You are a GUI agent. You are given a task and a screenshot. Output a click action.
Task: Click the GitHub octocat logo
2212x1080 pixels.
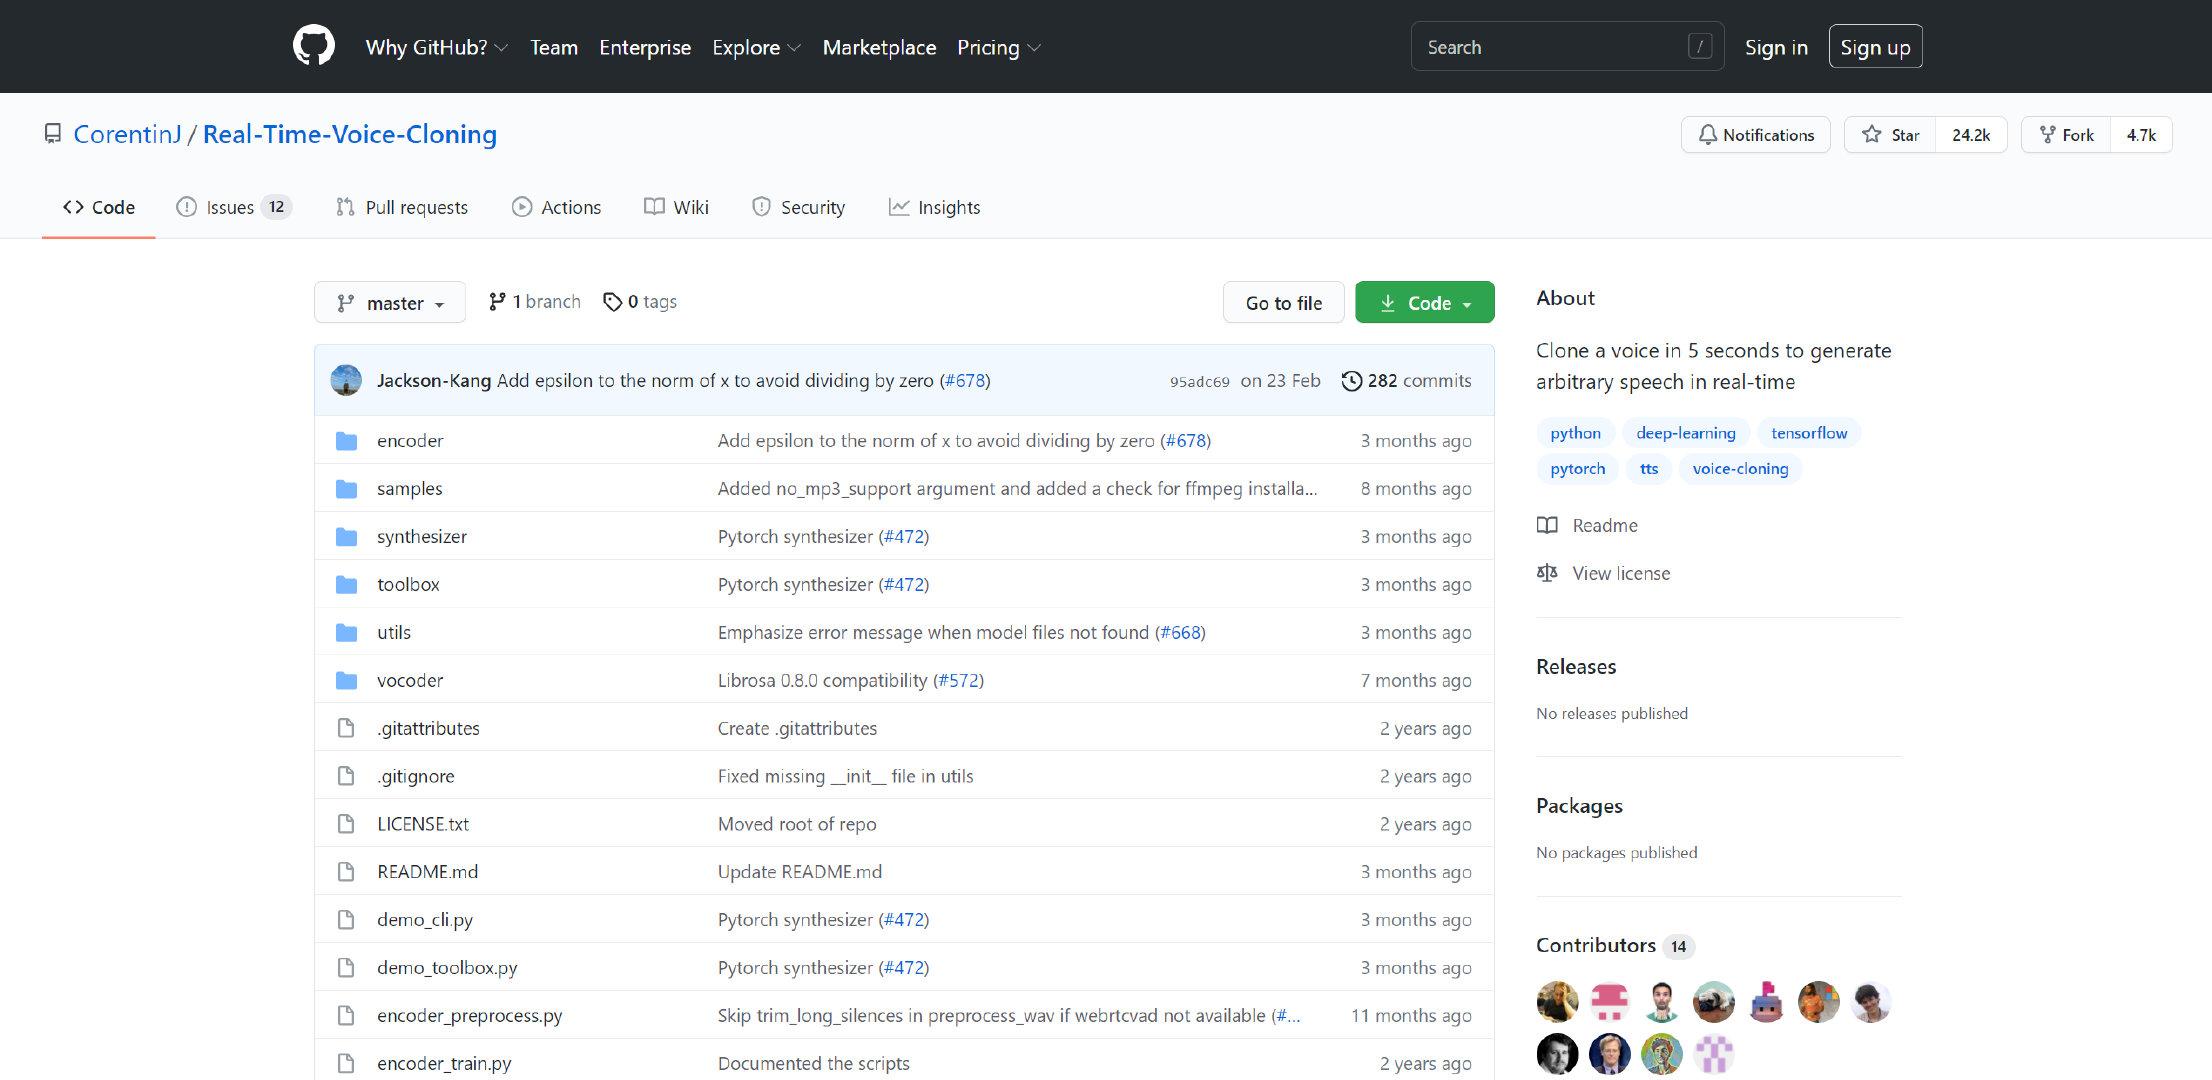pos(315,45)
